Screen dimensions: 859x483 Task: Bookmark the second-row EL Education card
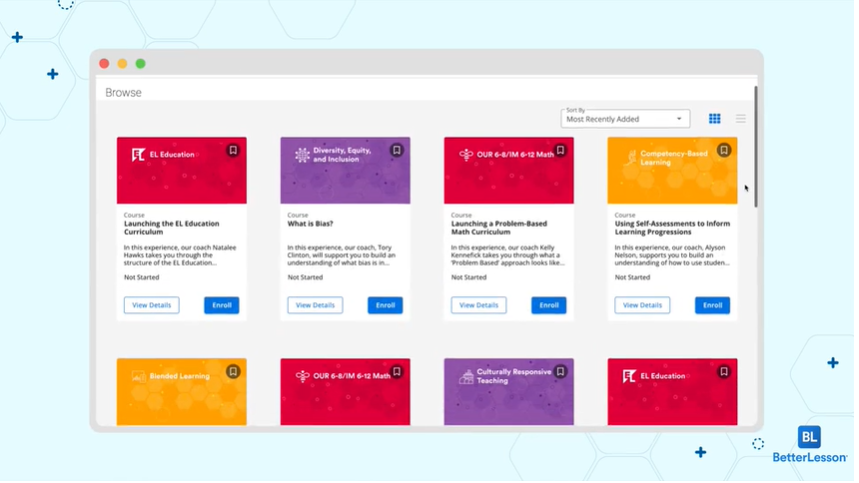(x=728, y=373)
